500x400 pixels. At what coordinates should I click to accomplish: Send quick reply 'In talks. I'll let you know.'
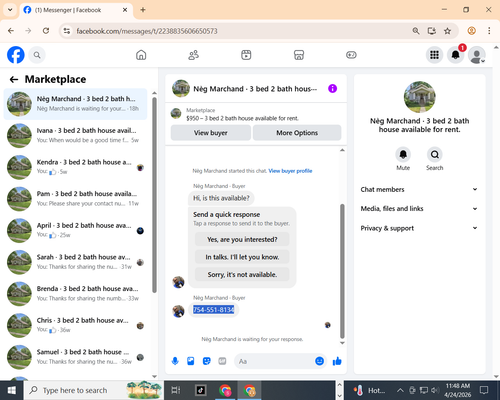[x=242, y=257]
